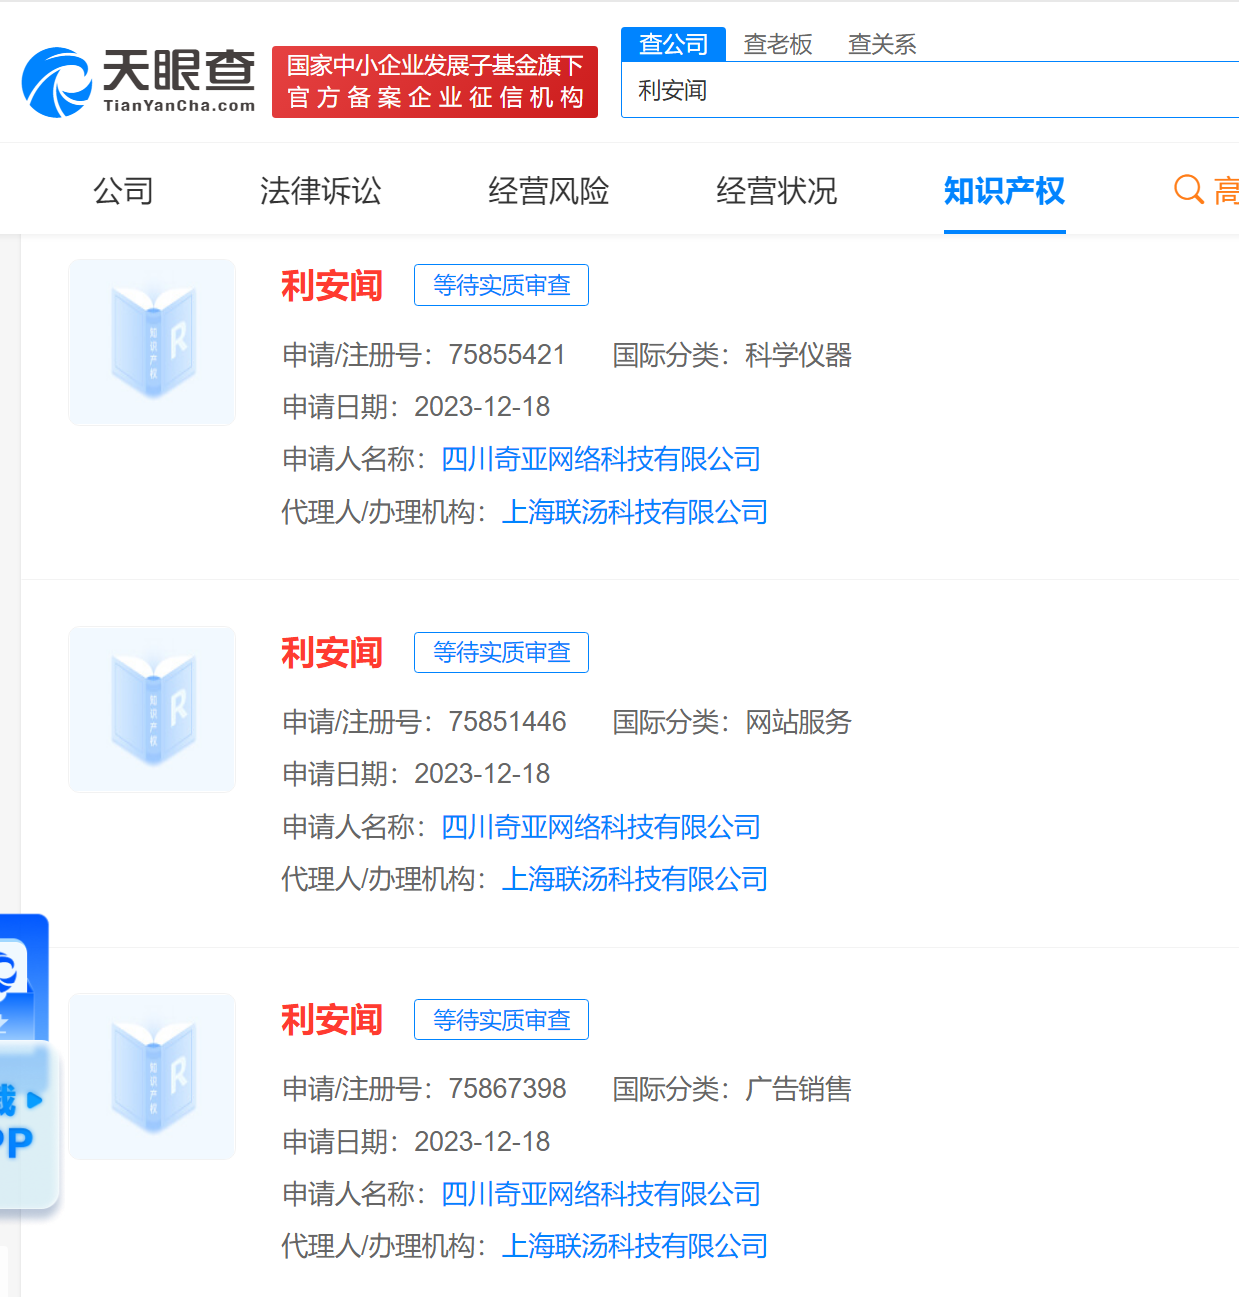Select the 查公司 search tab
The image size is (1239, 1297).
[x=673, y=44]
